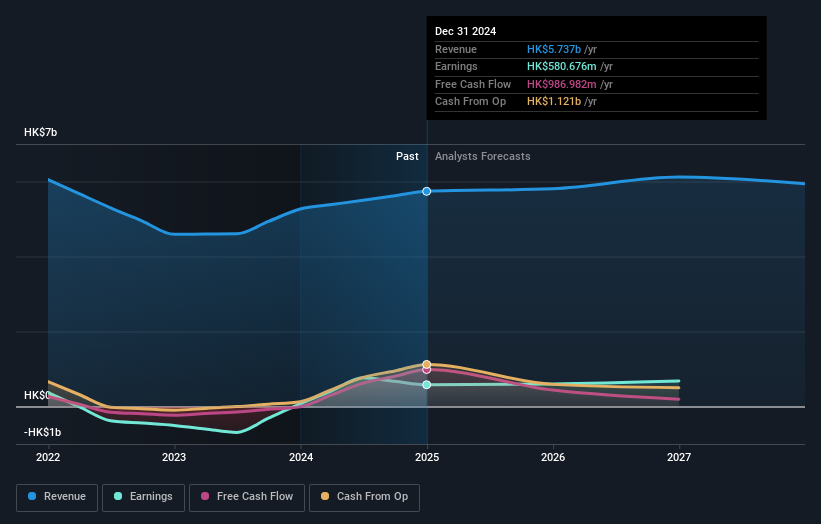The image size is (821, 524).
Task: Click the HK$986.982m free cash flow value
Action: [562, 84]
